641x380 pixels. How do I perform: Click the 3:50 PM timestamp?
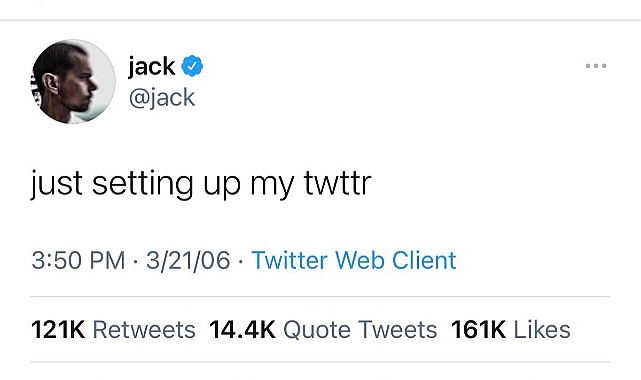[x=78, y=260]
